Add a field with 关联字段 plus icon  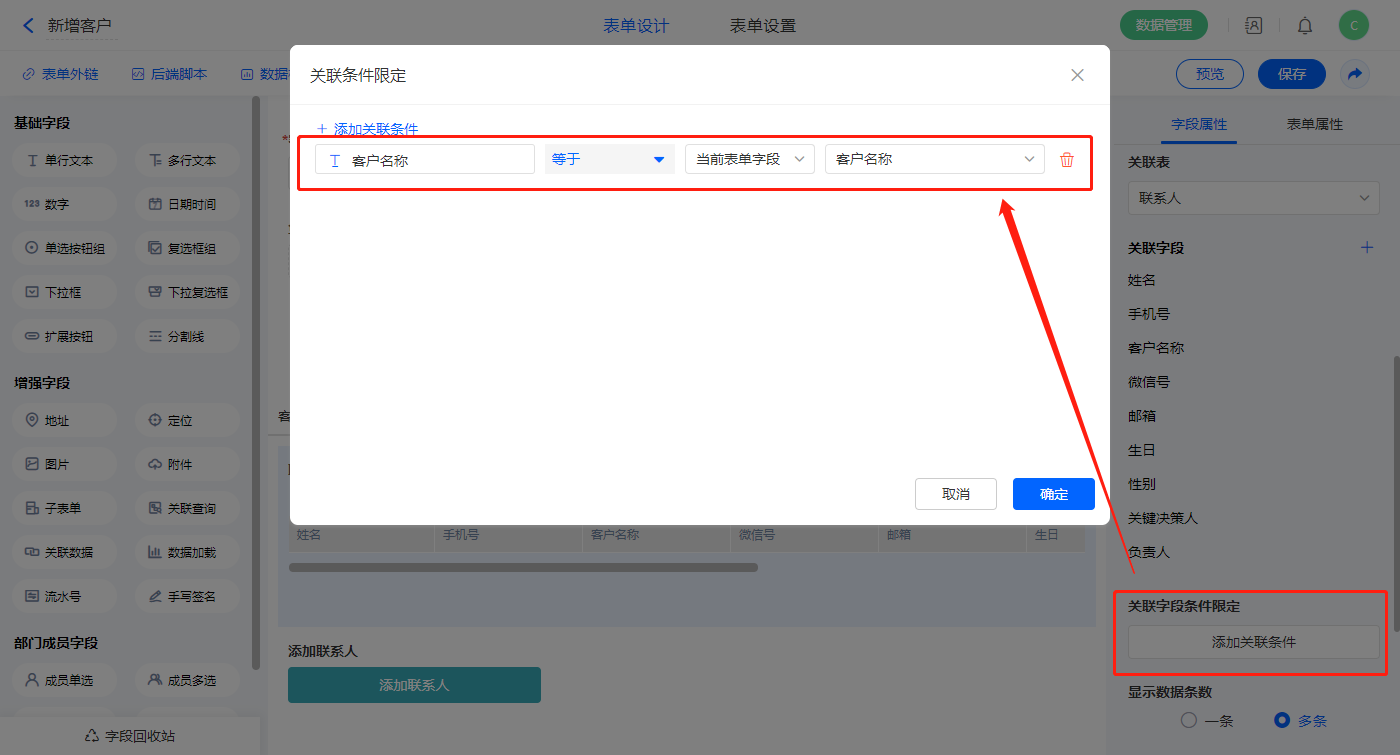point(1367,247)
